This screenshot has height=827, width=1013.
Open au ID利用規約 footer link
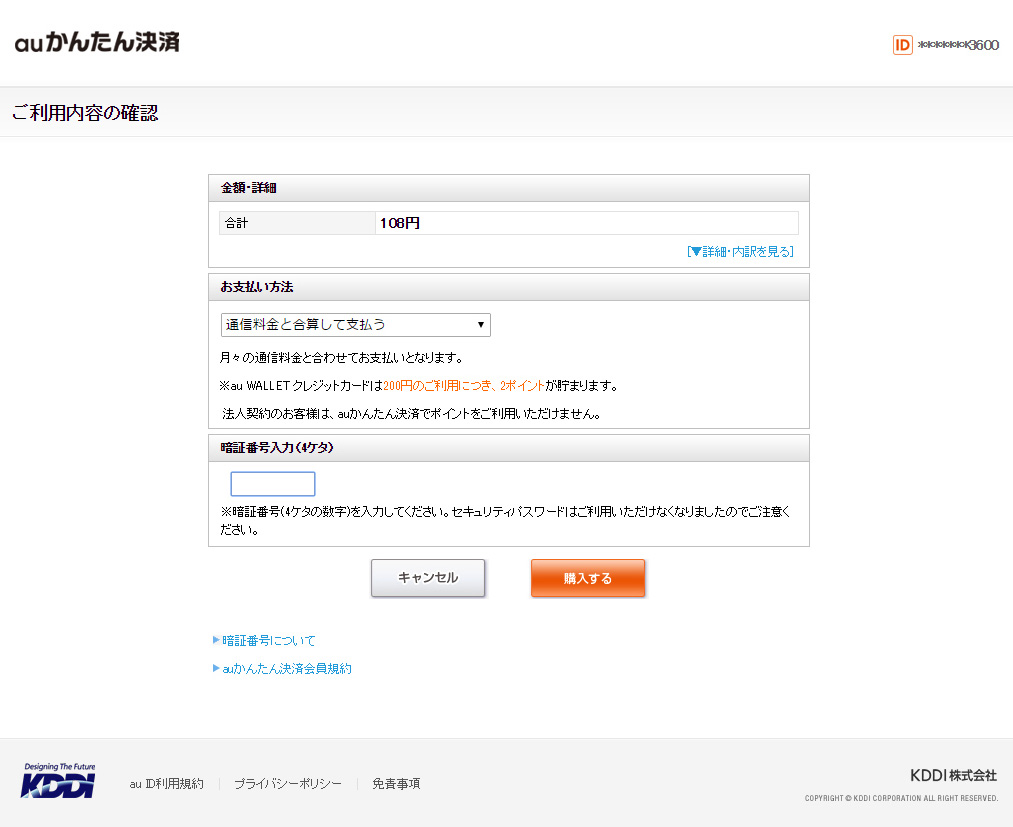click(167, 784)
